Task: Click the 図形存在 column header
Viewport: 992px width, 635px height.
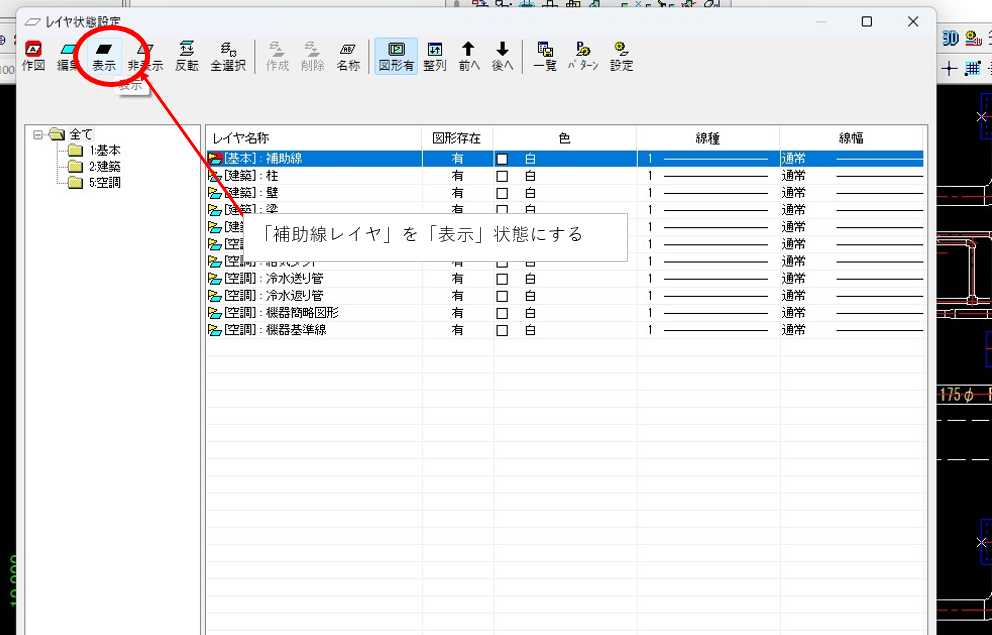Action: [457, 139]
